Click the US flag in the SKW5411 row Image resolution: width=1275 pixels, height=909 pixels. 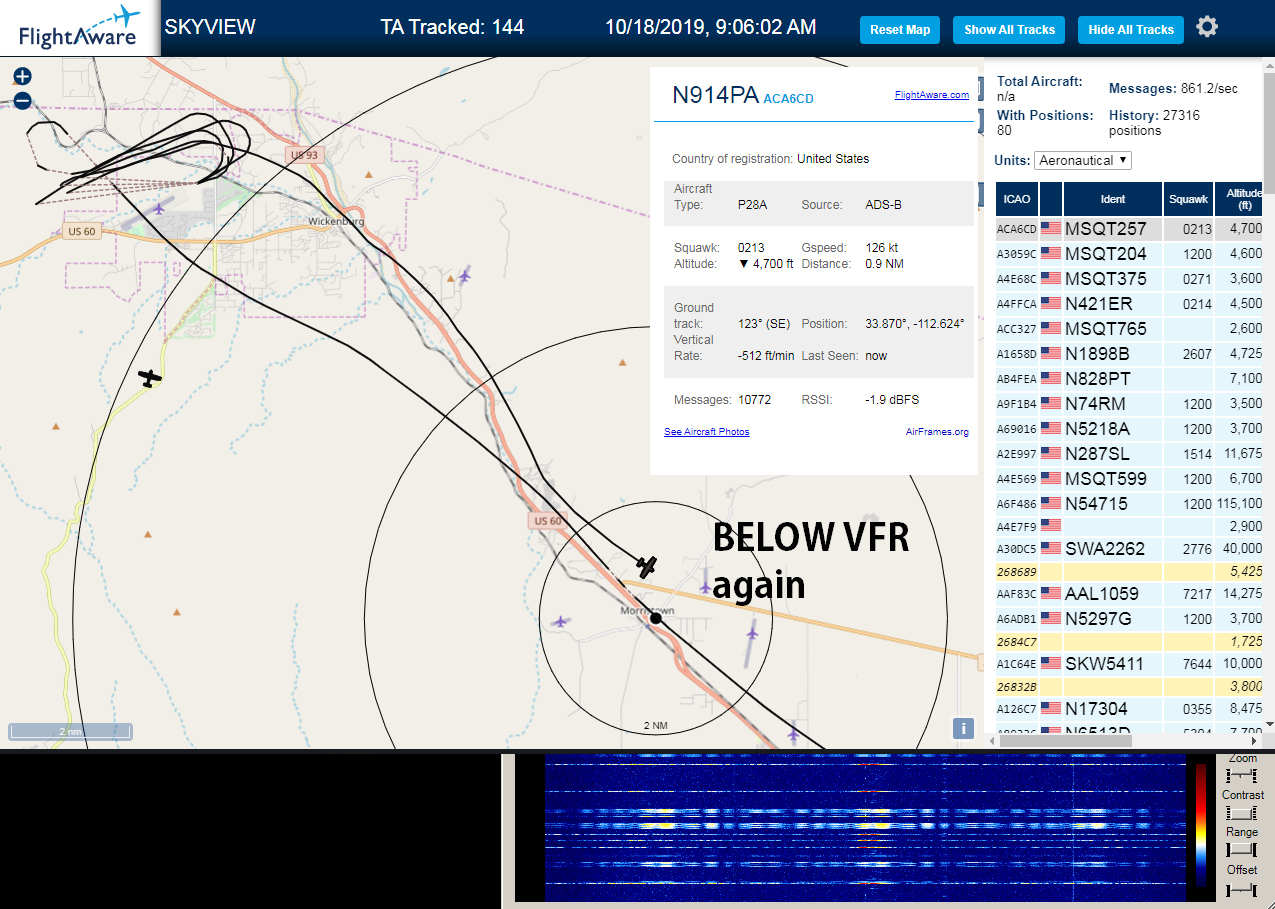(1051, 664)
